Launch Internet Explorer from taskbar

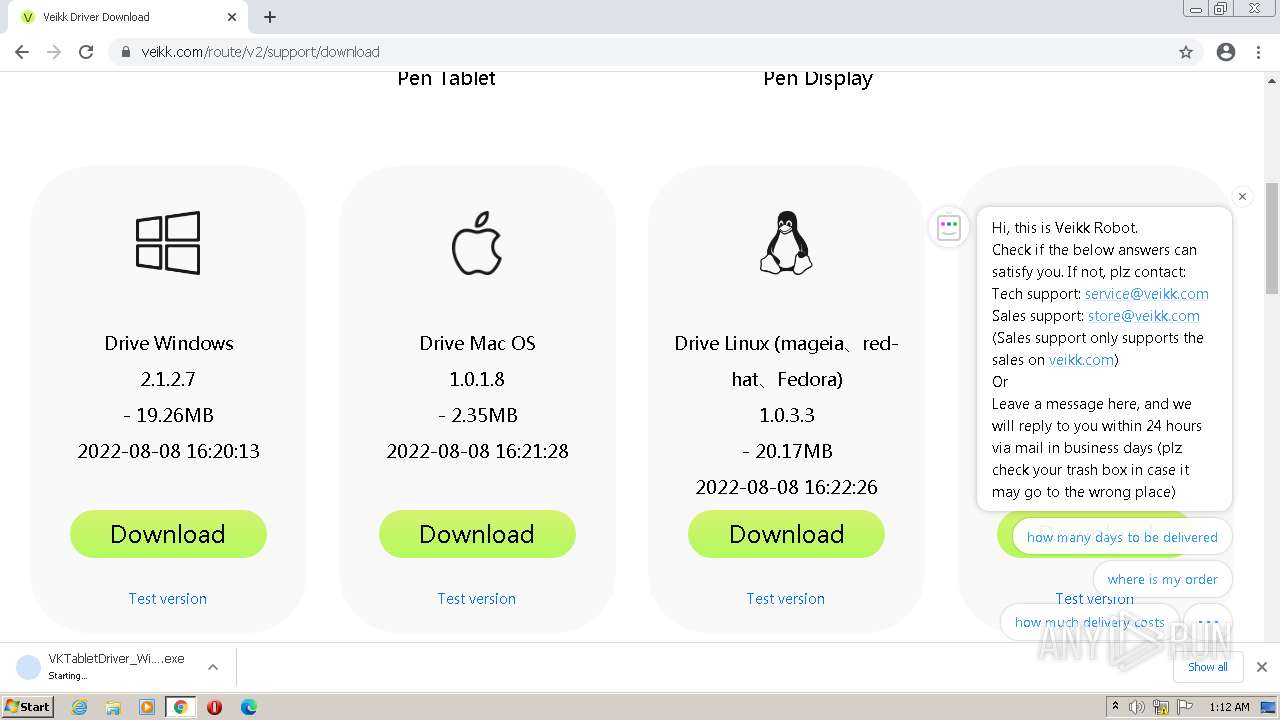click(79, 707)
